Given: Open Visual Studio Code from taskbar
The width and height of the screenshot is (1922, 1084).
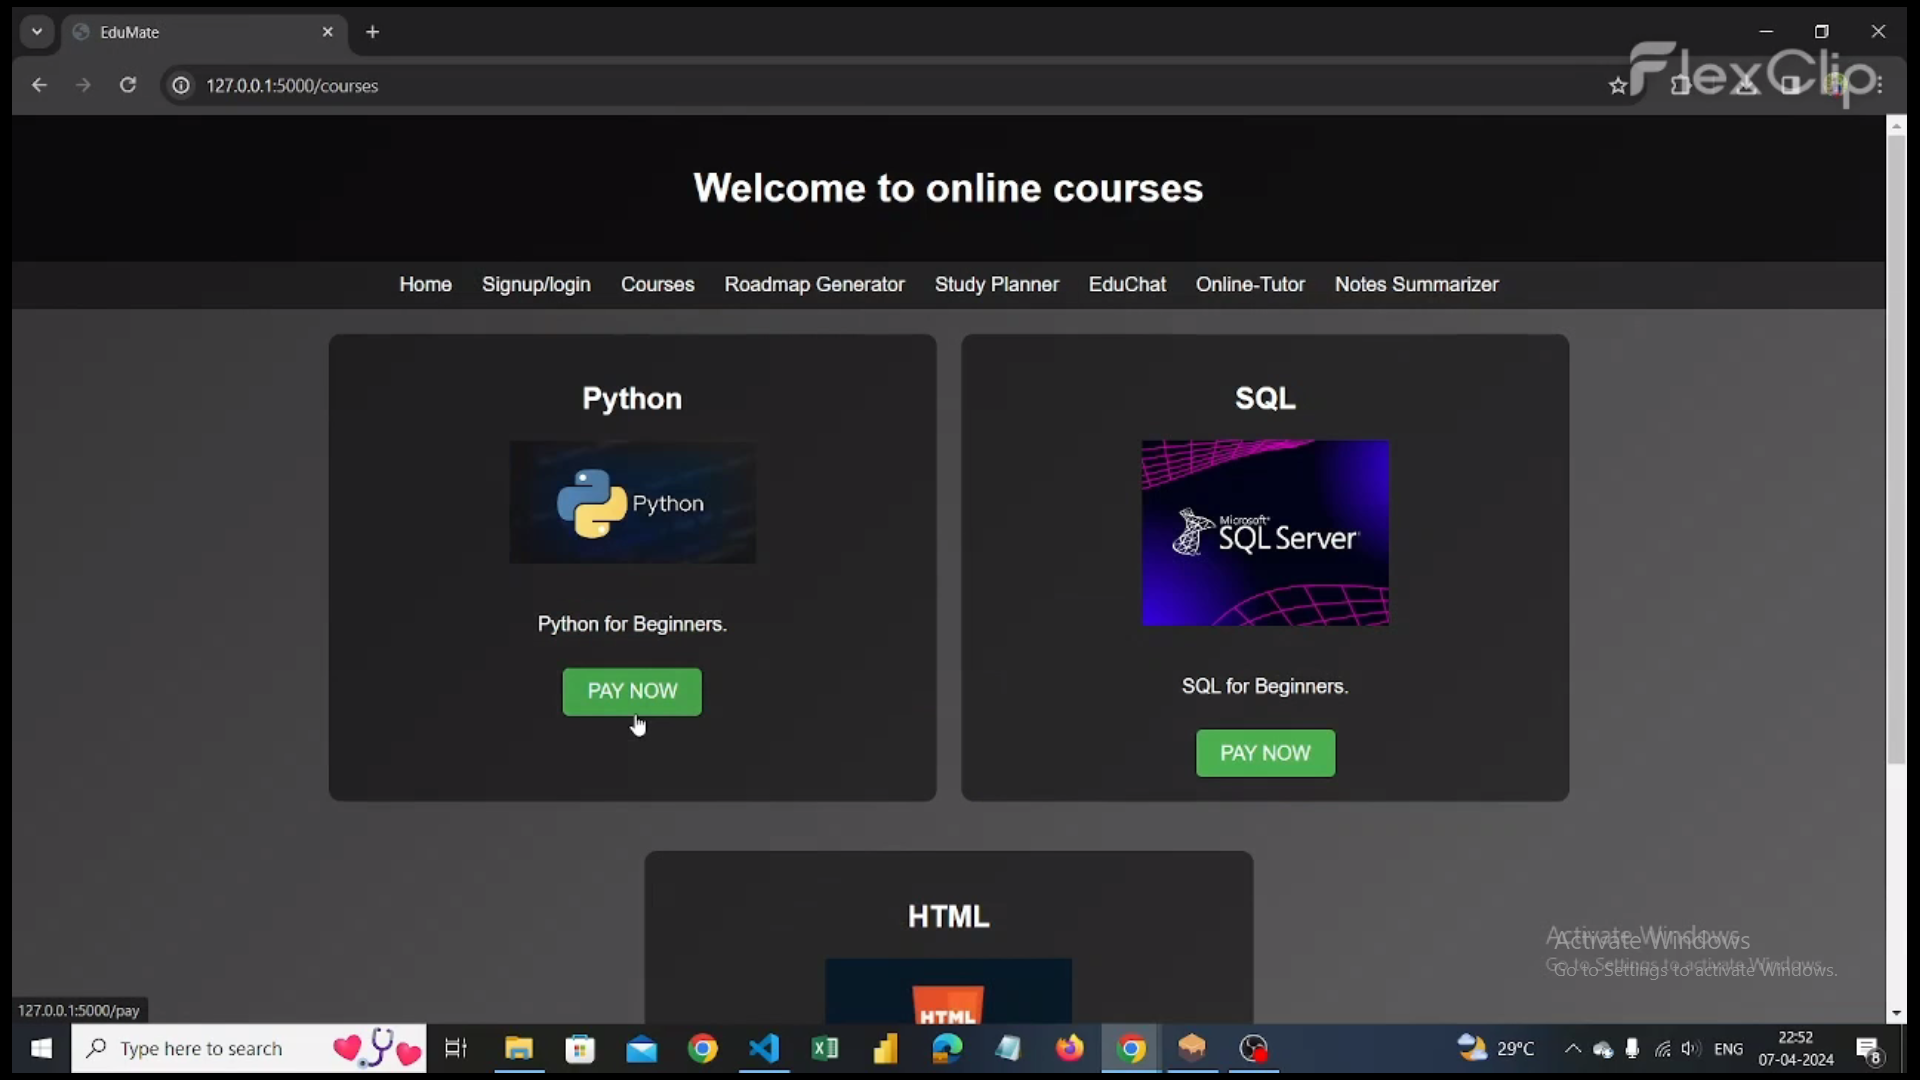Looking at the screenshot, I should click(x=765, y=1049).
